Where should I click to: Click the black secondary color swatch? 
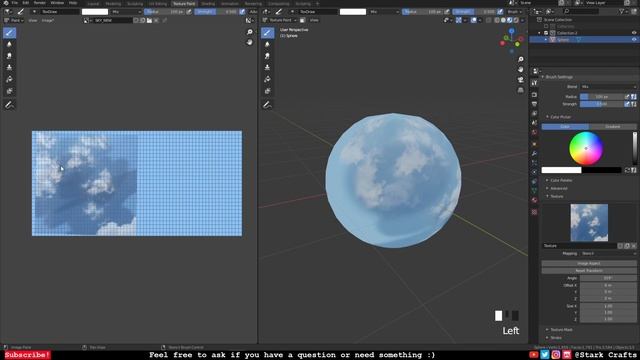coord(601,170)
